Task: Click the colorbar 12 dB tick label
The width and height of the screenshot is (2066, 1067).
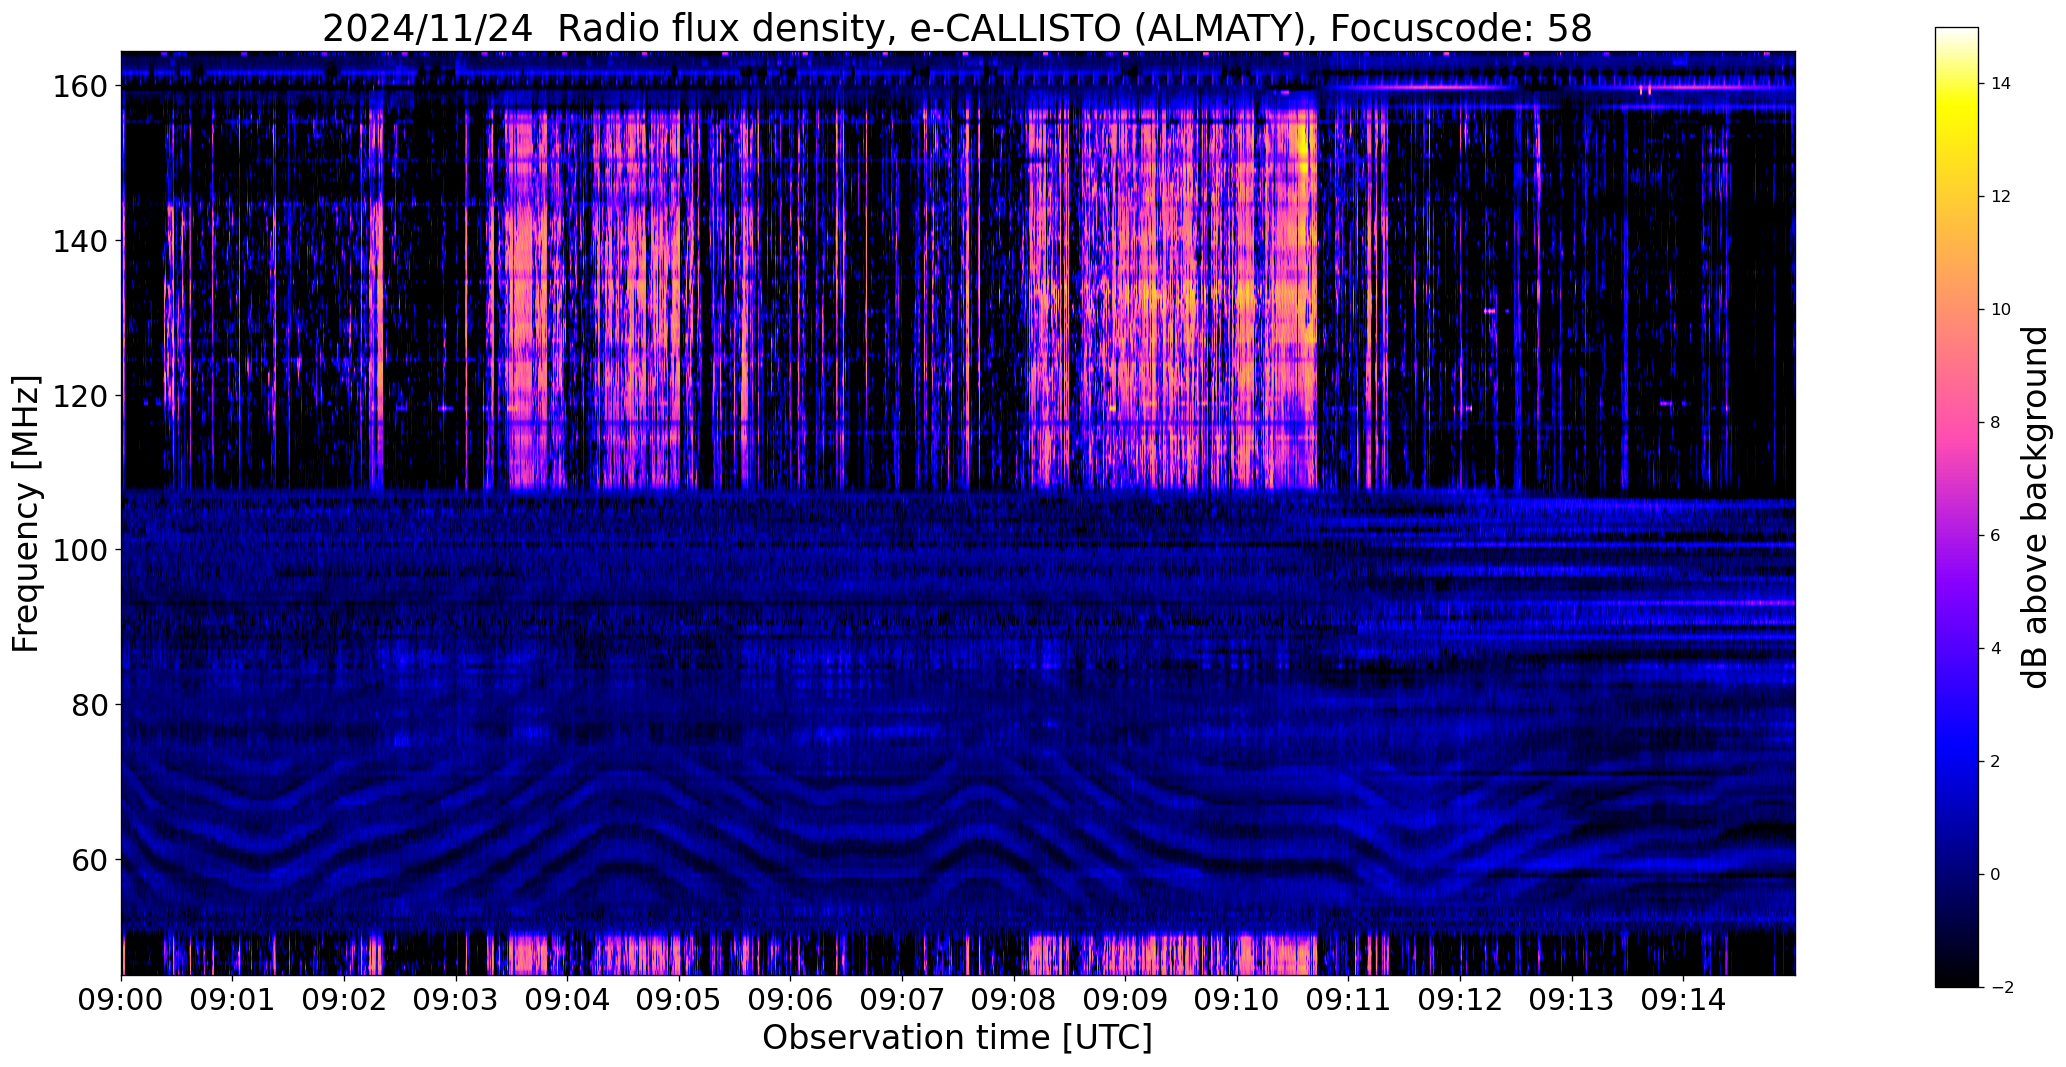Action: point(2001,197)
